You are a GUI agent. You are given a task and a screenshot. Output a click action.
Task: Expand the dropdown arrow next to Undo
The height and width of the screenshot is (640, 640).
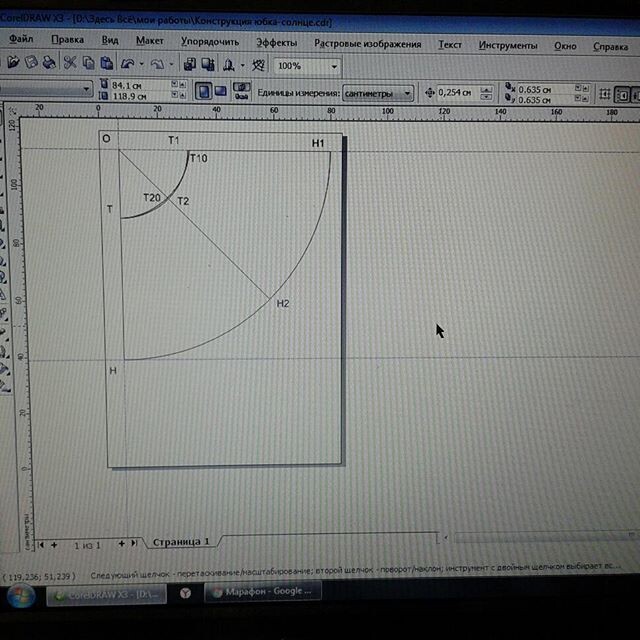(x=144, y=64)
